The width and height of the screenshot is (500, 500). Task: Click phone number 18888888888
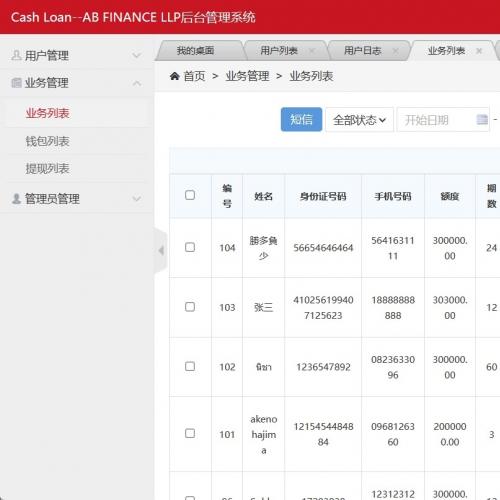tap(393, 307)
